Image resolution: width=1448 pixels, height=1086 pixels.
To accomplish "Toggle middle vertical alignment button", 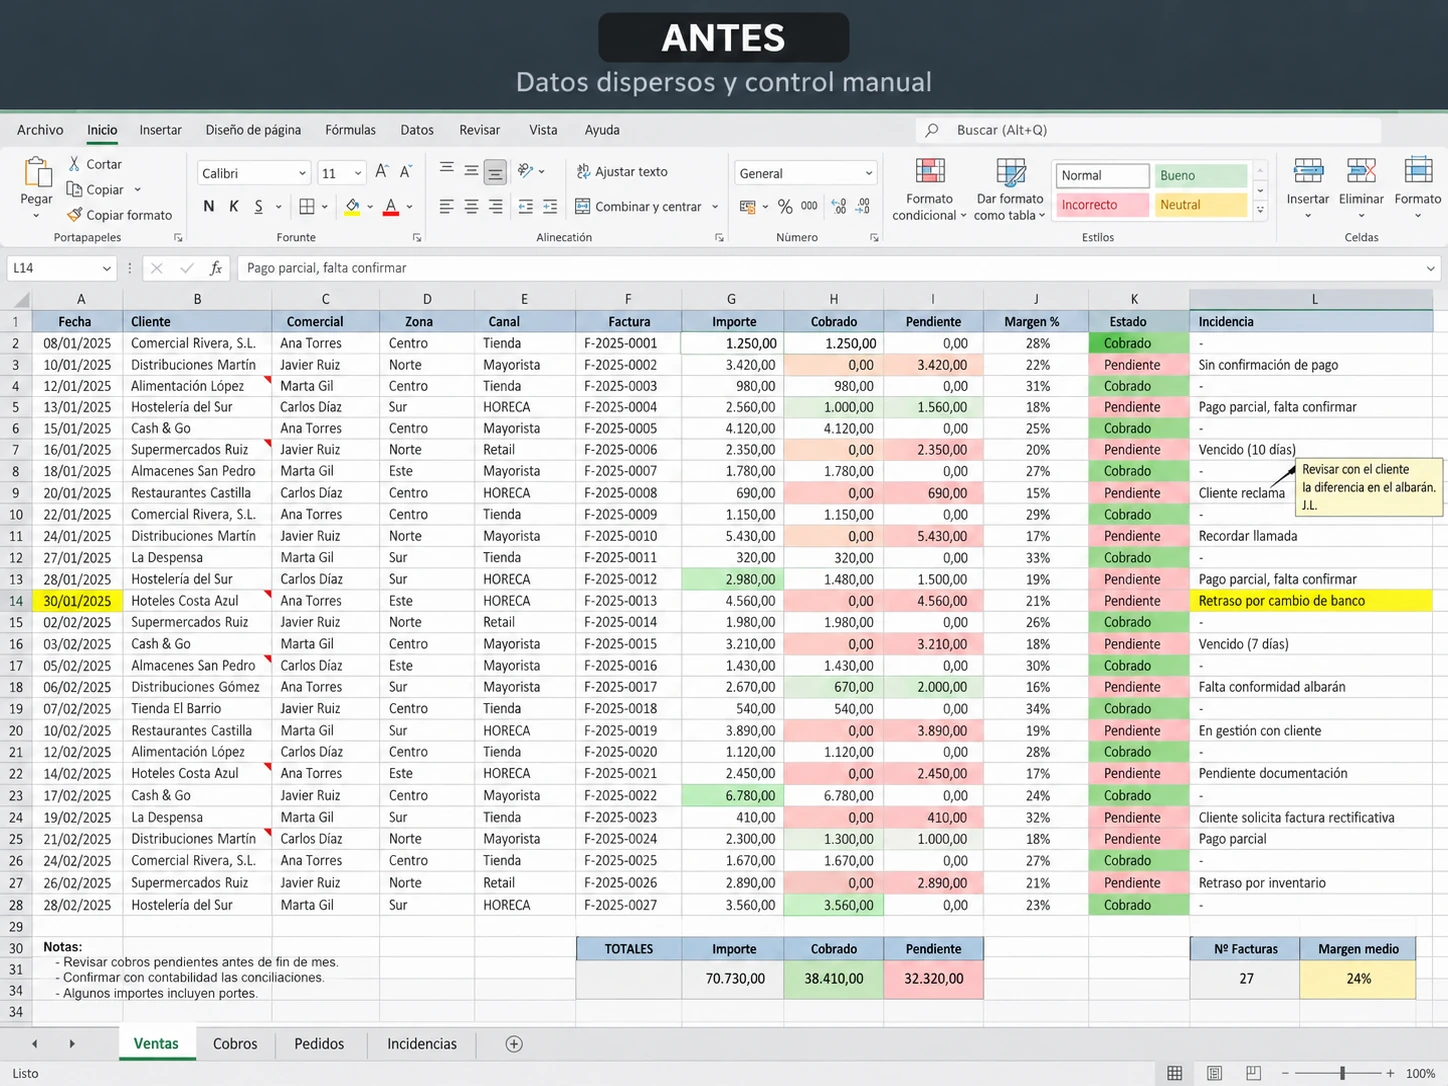I will click(471, 171).
